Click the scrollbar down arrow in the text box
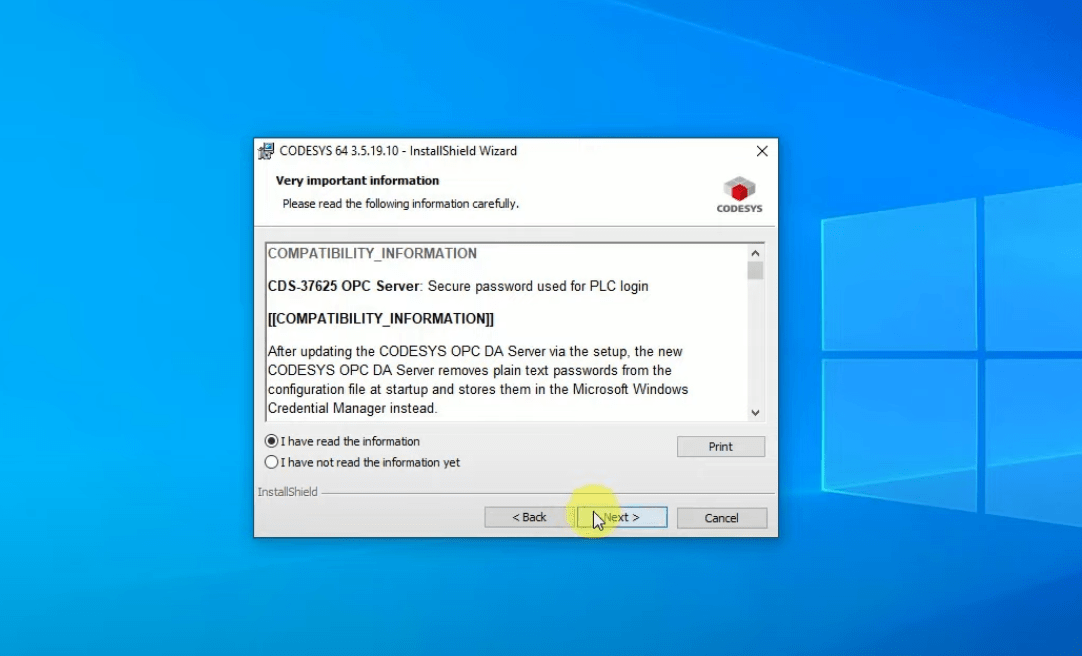Viewport: 1082px width, 656px height. [x=755, y=412]
